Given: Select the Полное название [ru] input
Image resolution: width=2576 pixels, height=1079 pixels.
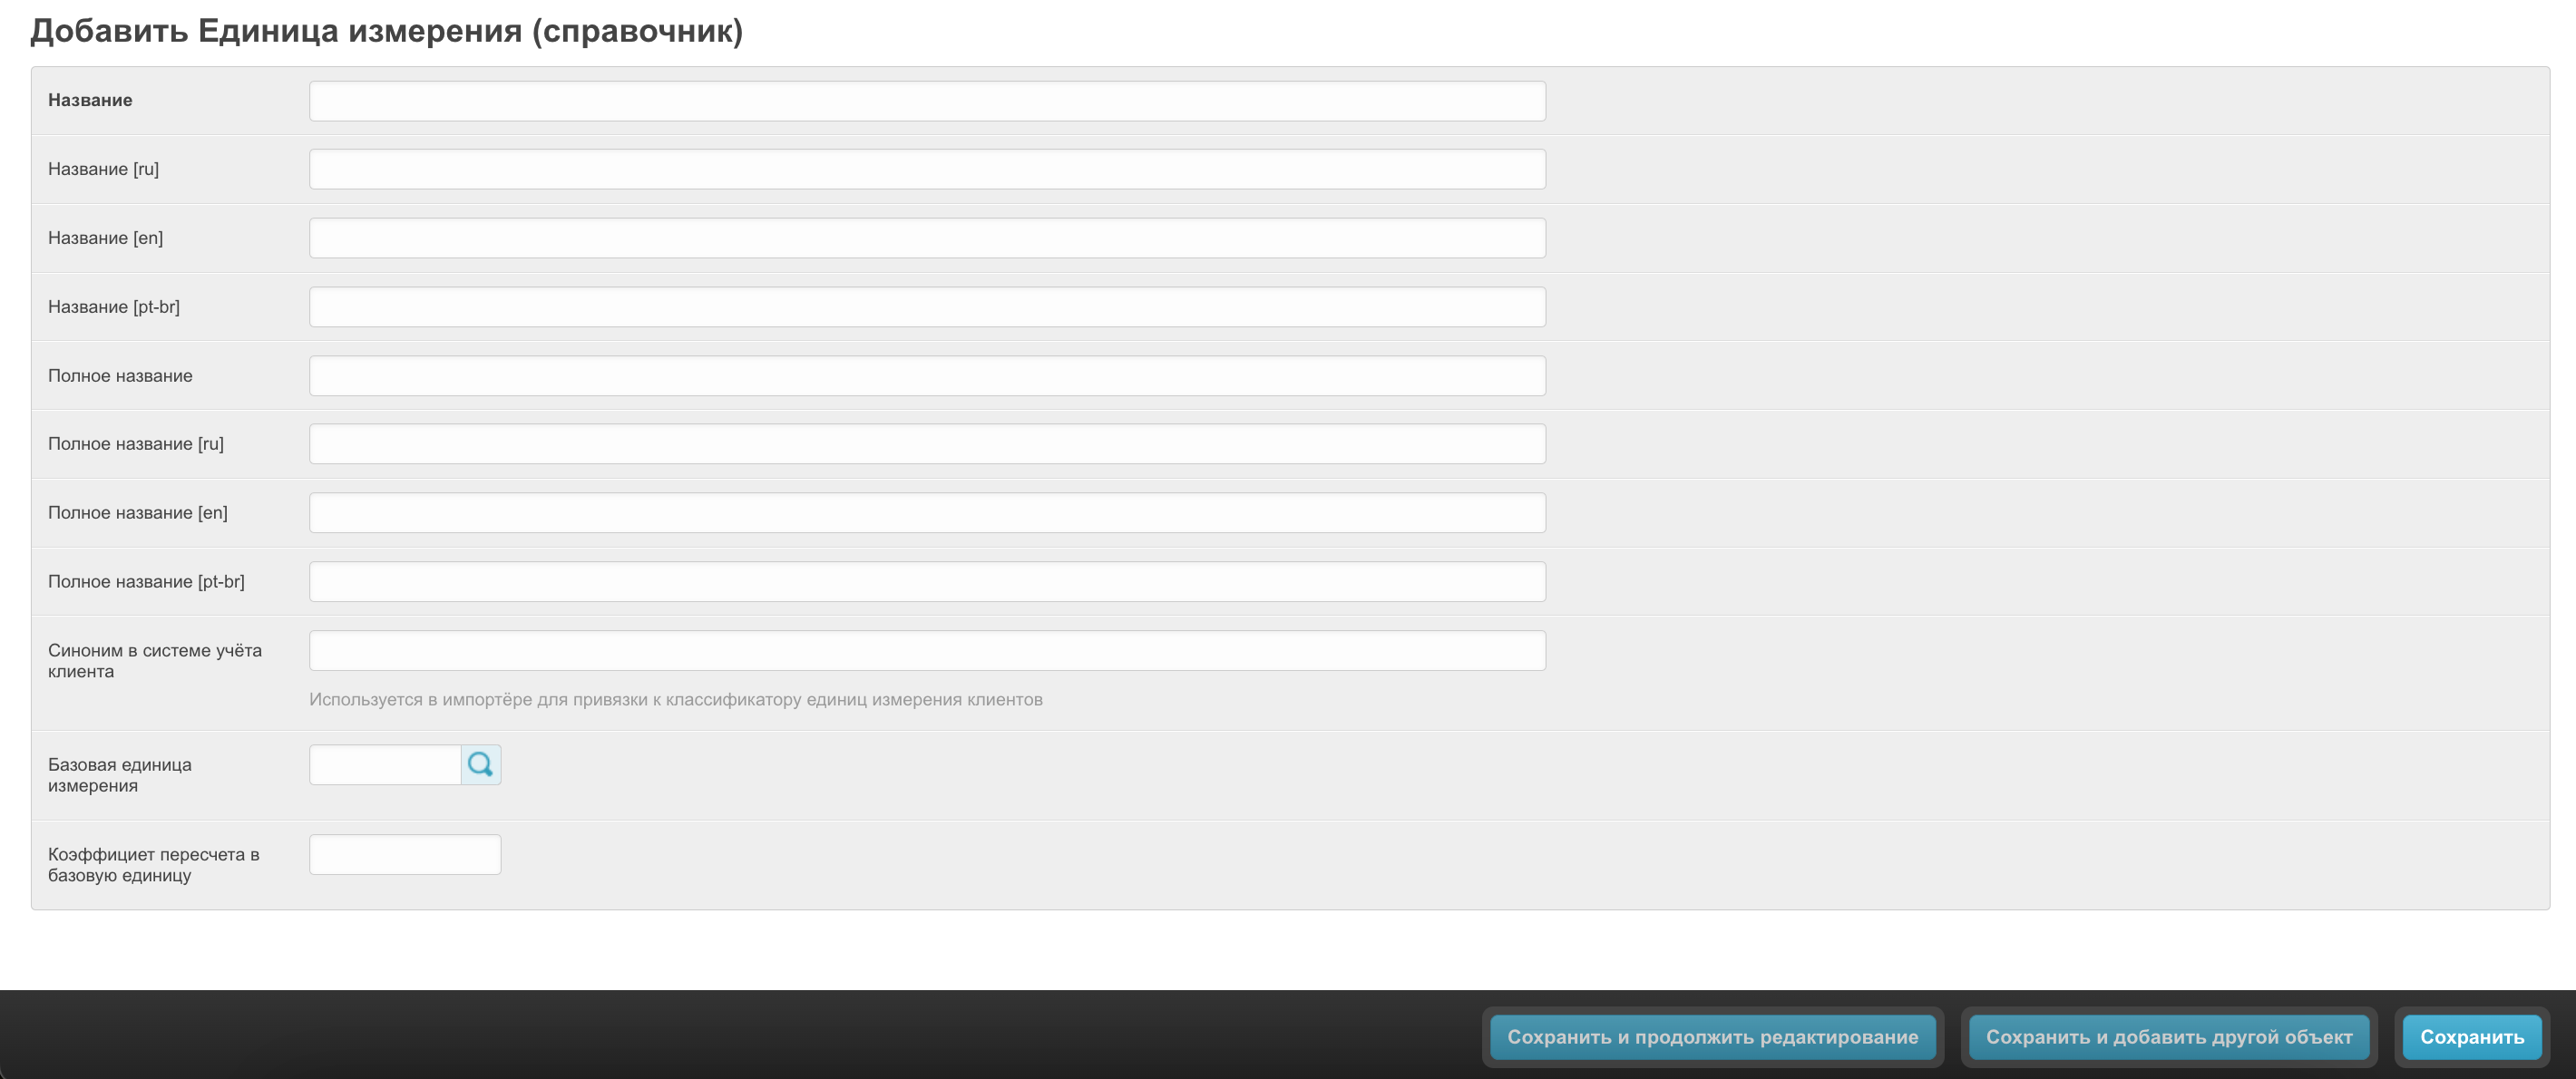Looking at the screenshot, I should 926,444.
